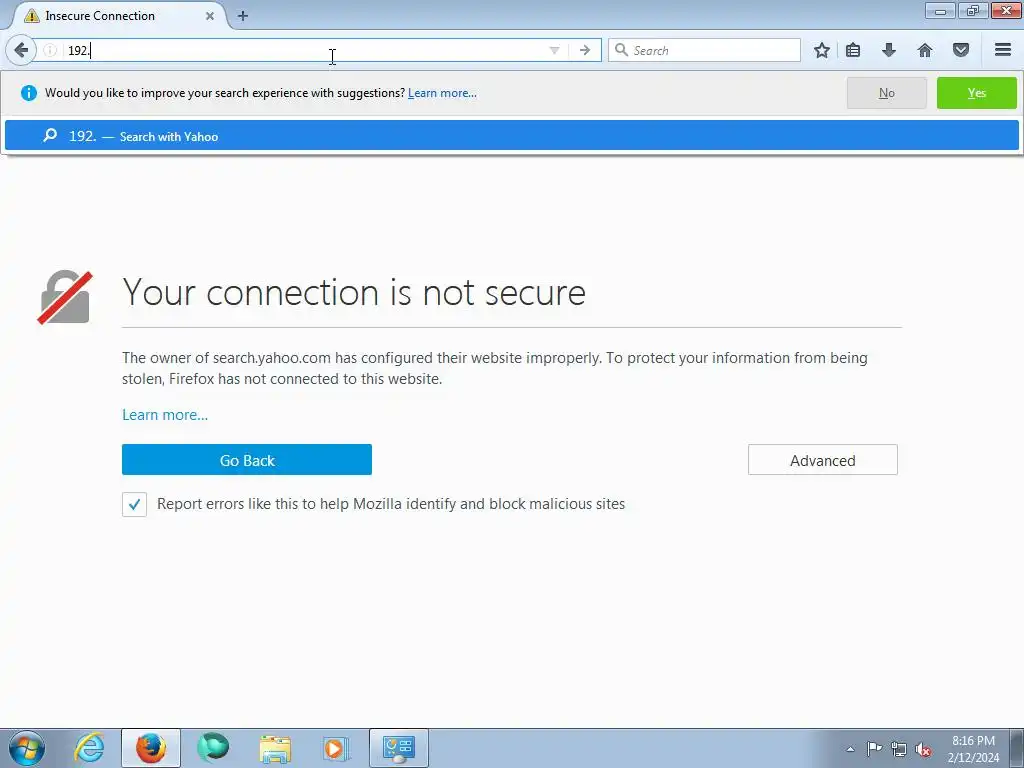Click muted volume tray icon
The width and height of the screenshot is (1024, 768).
923,749
